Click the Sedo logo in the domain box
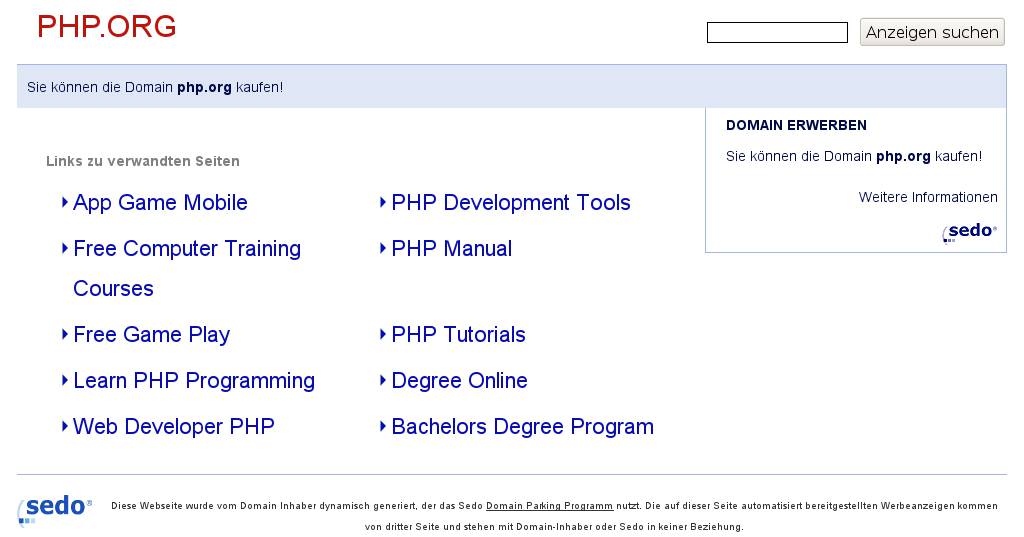This screenshot has height=537, width=1024. (969, 232)
